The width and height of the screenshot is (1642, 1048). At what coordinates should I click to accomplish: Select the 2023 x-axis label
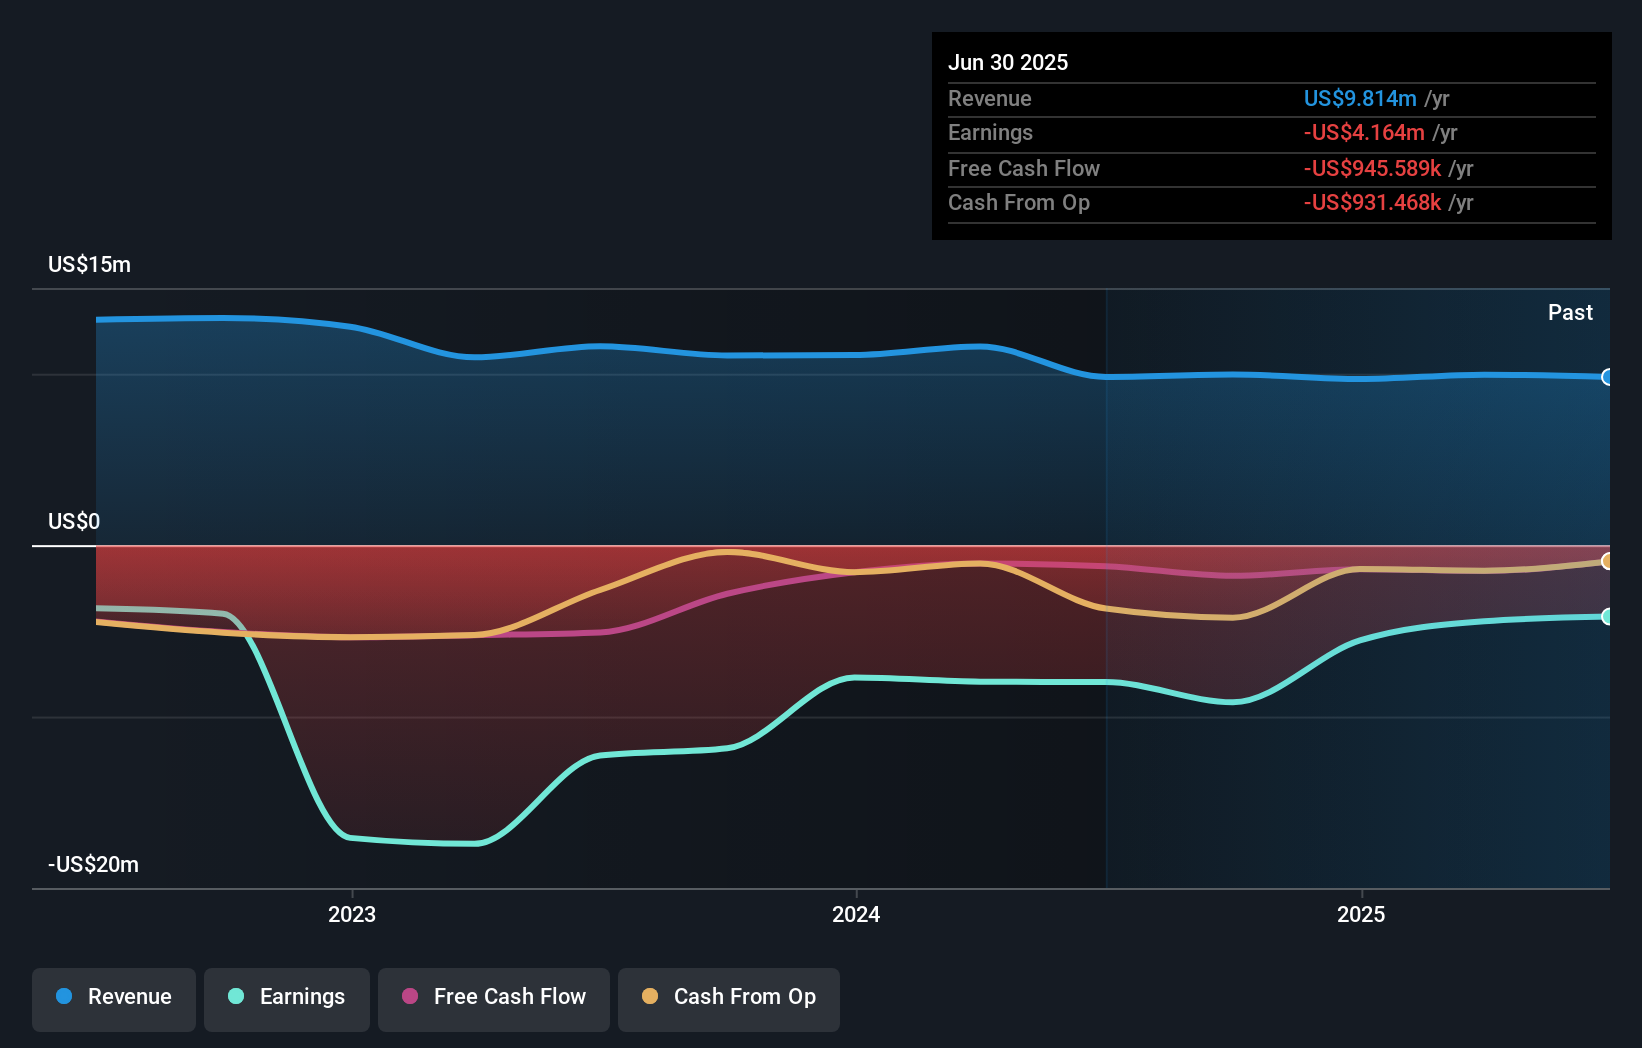352,914
